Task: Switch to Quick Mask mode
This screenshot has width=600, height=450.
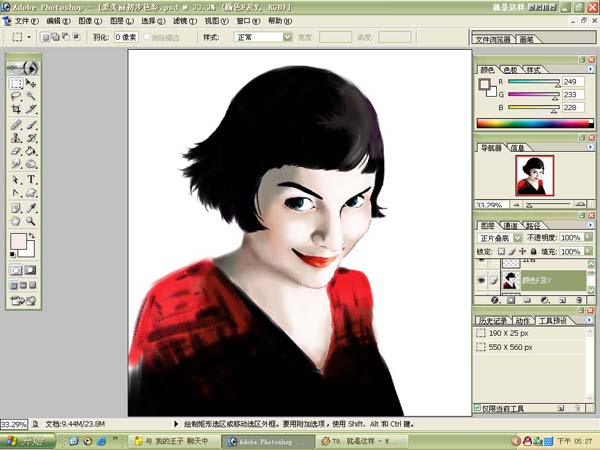Action: point(30,270)
